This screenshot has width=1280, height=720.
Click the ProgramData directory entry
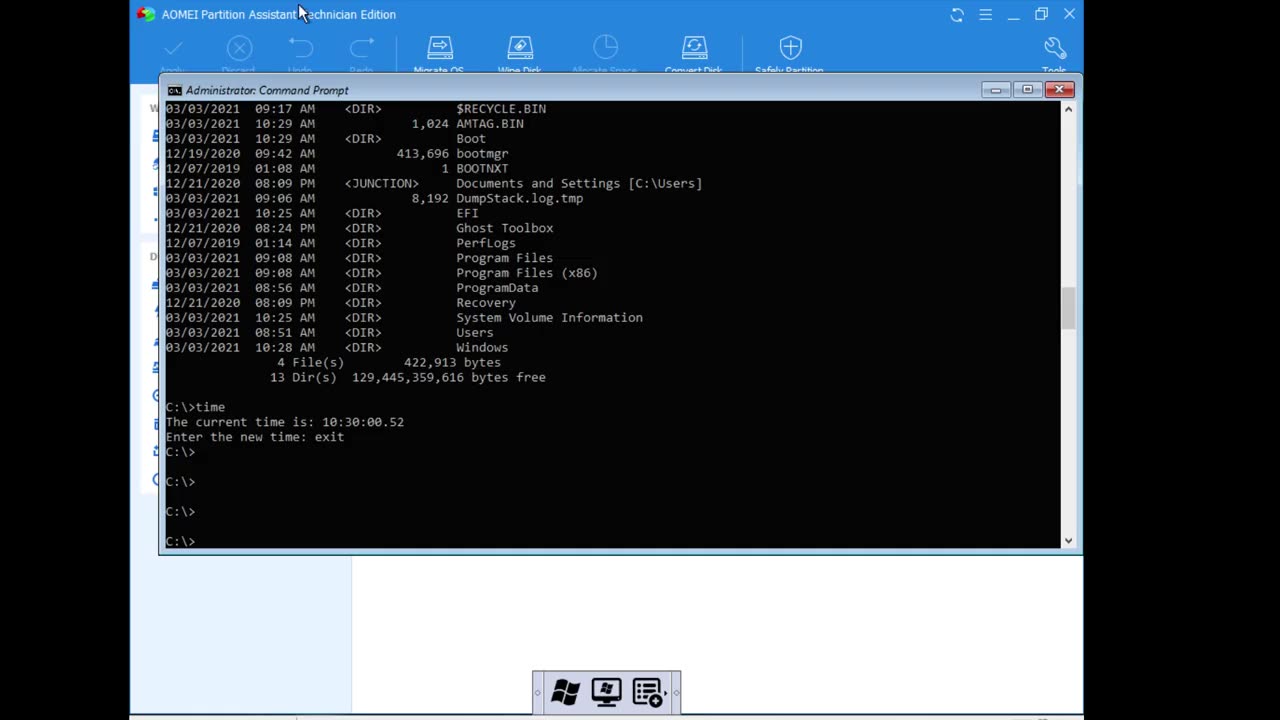pyautogui.click(x=497, y=288)
